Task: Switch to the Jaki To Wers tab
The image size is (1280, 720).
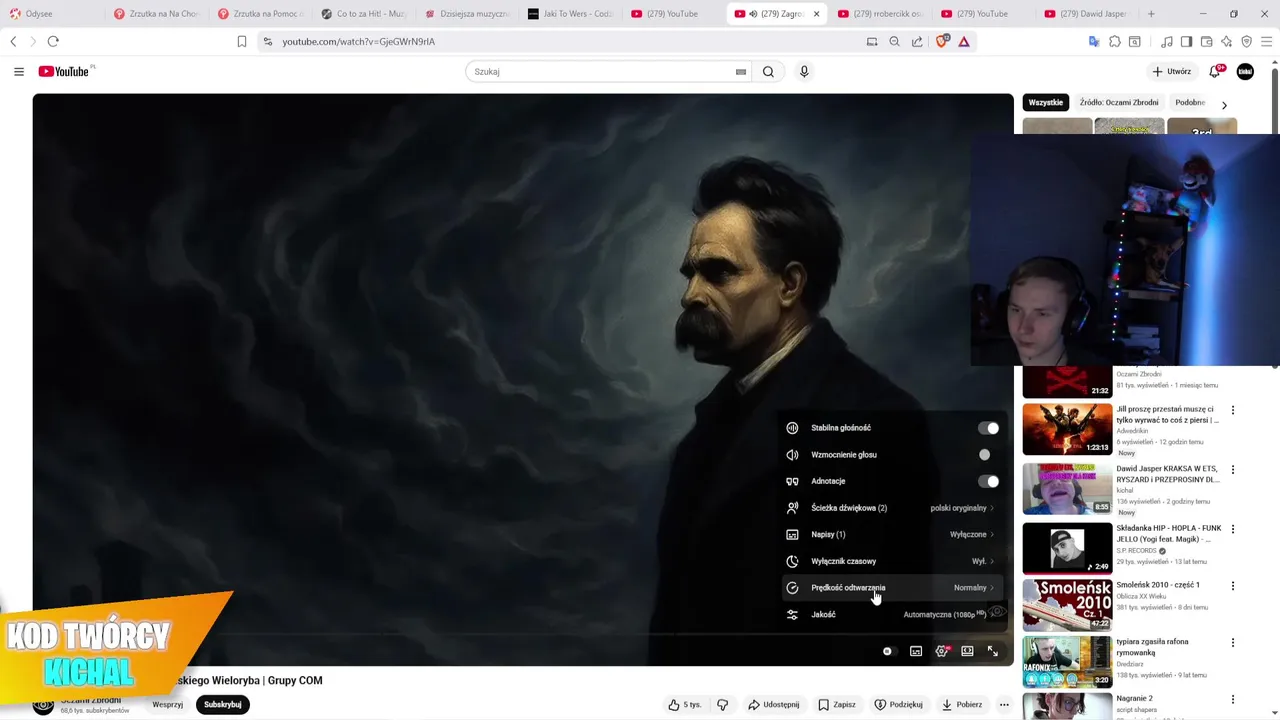Action: pyautogui.click(x=568, y=14)
